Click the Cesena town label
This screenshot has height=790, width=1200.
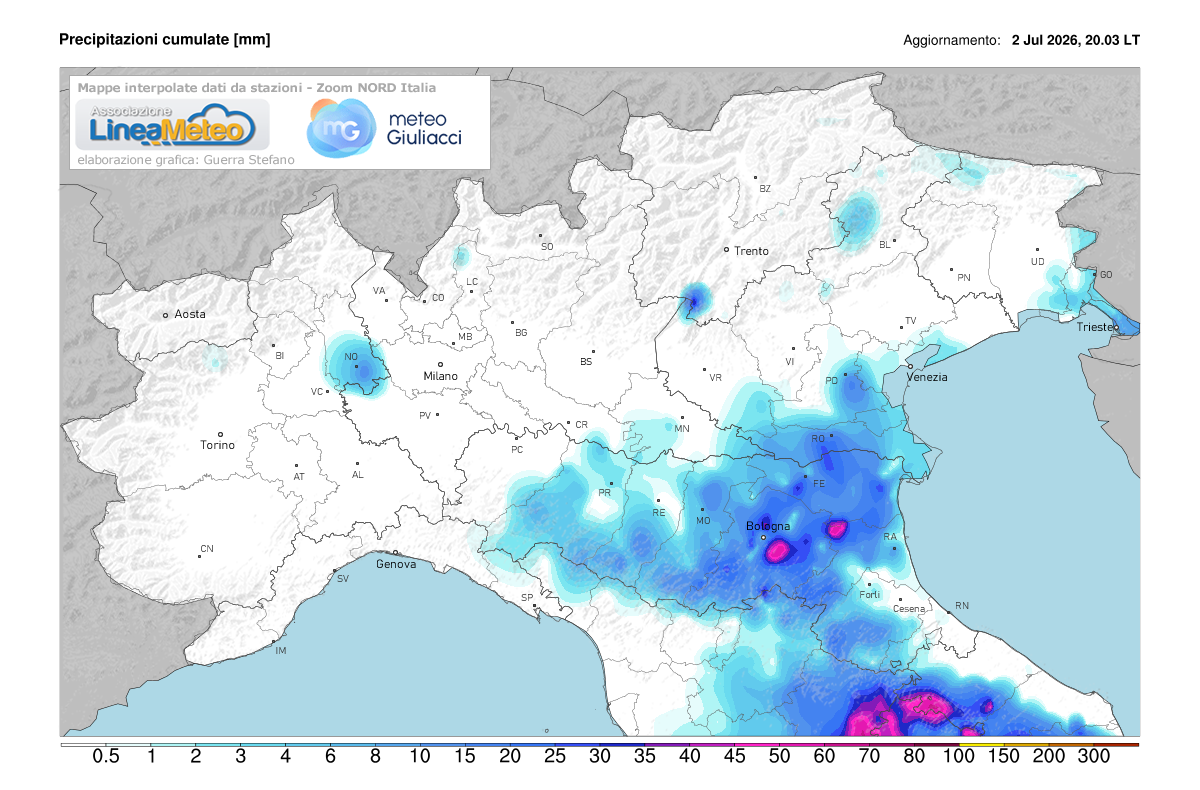point(909,609)
